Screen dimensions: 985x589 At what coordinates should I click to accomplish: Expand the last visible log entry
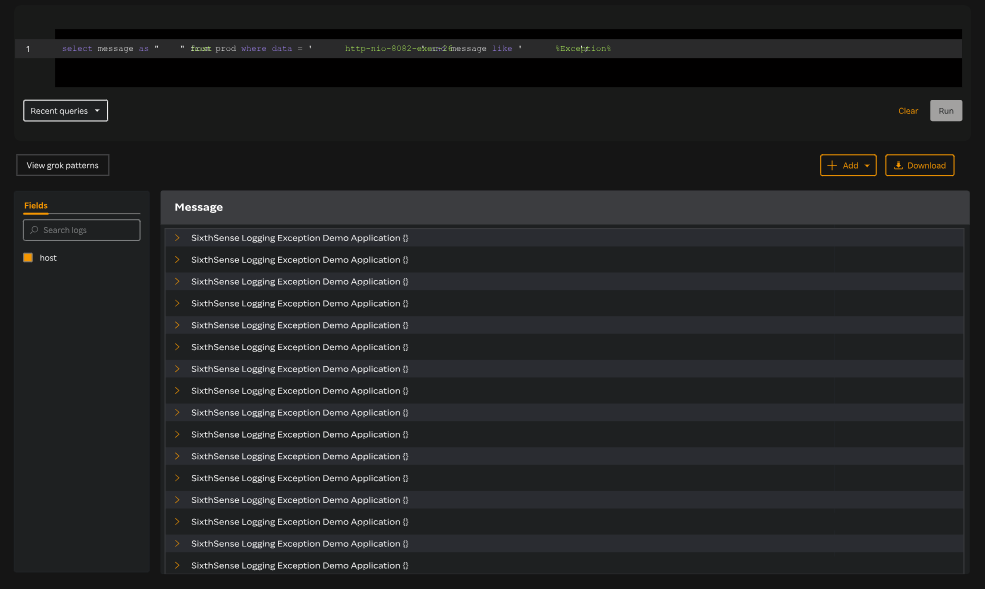tap(178, 565)
